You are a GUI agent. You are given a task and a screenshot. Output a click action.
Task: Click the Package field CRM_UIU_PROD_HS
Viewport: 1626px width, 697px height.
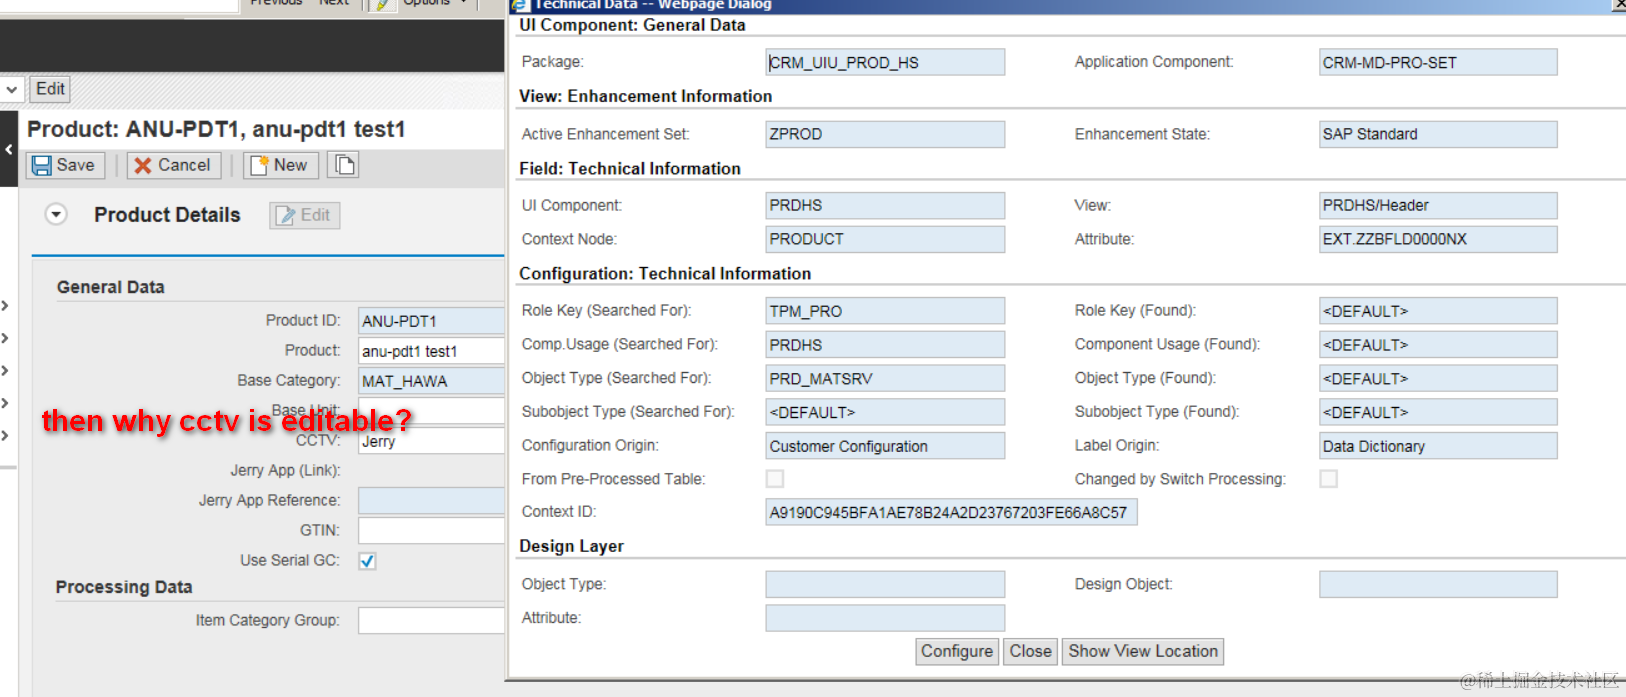(885, 62)
